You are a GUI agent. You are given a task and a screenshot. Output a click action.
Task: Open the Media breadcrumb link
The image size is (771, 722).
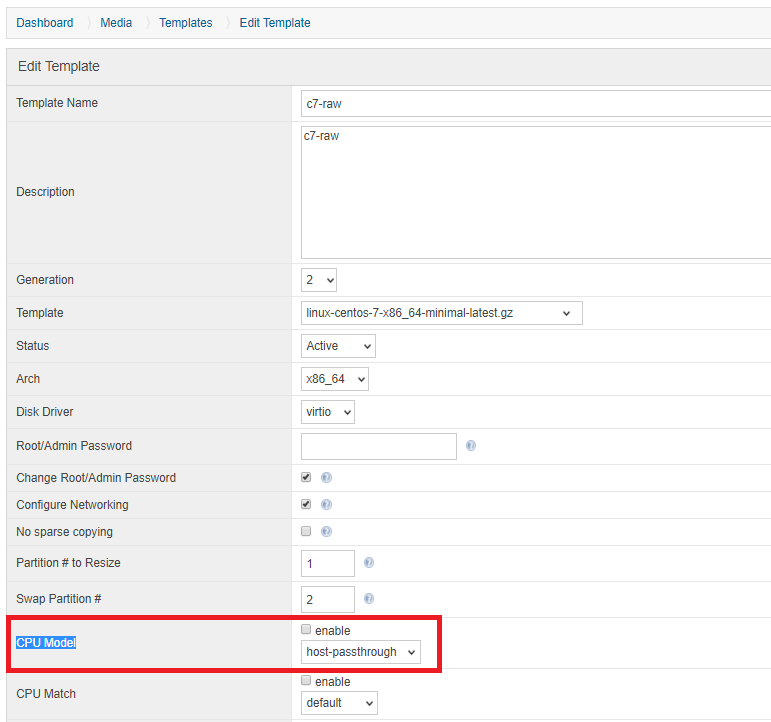(116, 23)
